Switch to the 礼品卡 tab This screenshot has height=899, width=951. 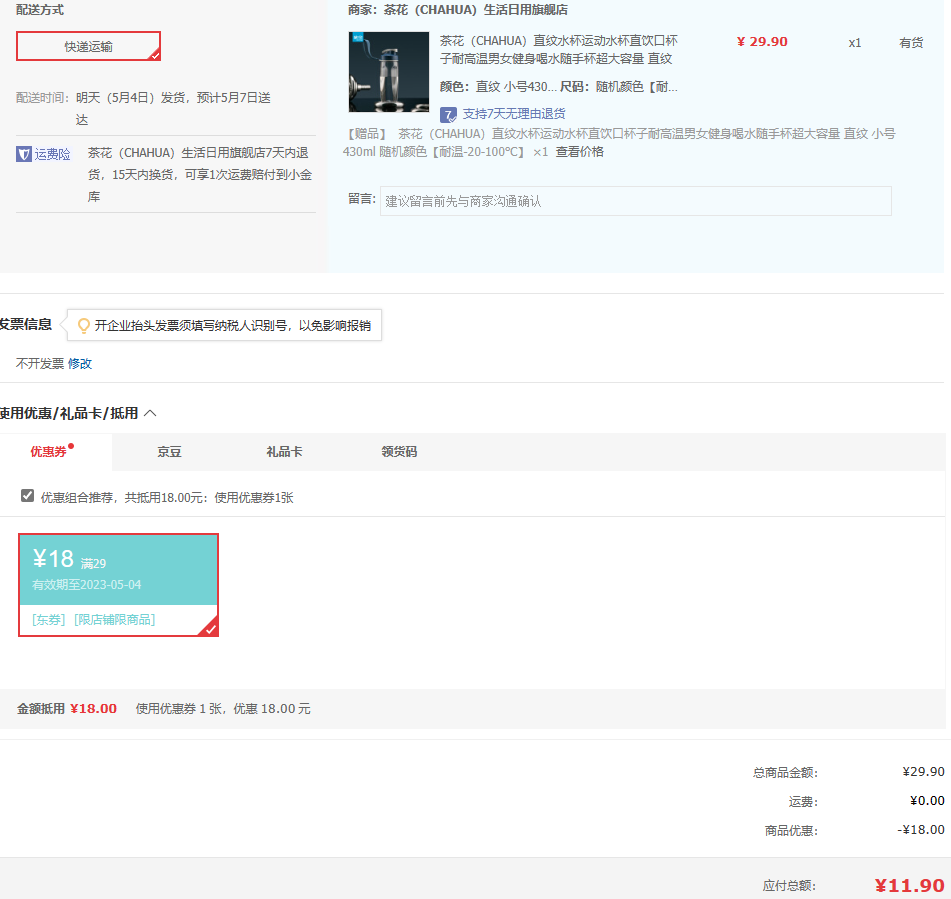pyautogui.click(x=284, y=451)
